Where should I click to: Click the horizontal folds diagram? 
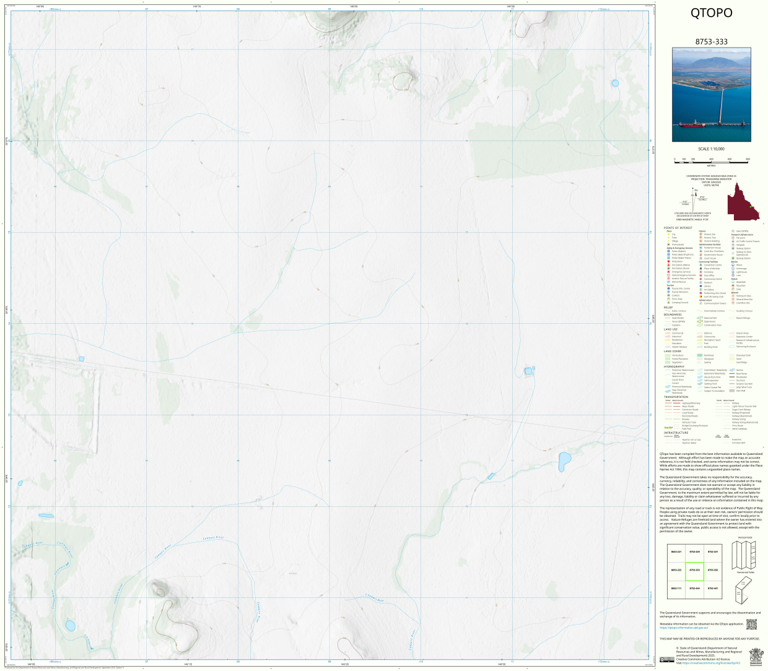point(744,554)
